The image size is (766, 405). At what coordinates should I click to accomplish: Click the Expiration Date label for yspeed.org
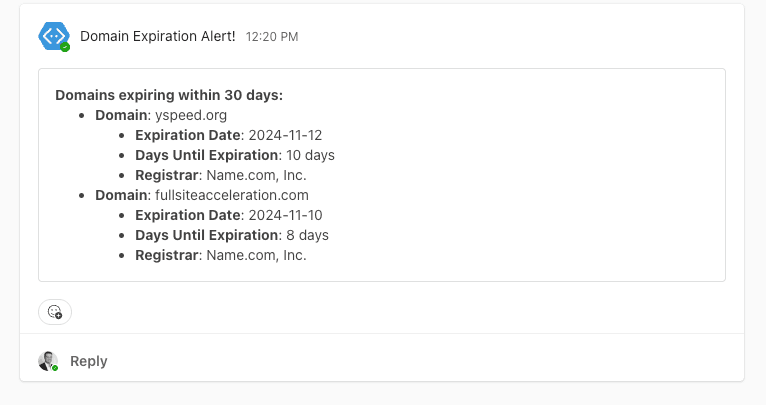pyautogui.click(x=188, y=135)
